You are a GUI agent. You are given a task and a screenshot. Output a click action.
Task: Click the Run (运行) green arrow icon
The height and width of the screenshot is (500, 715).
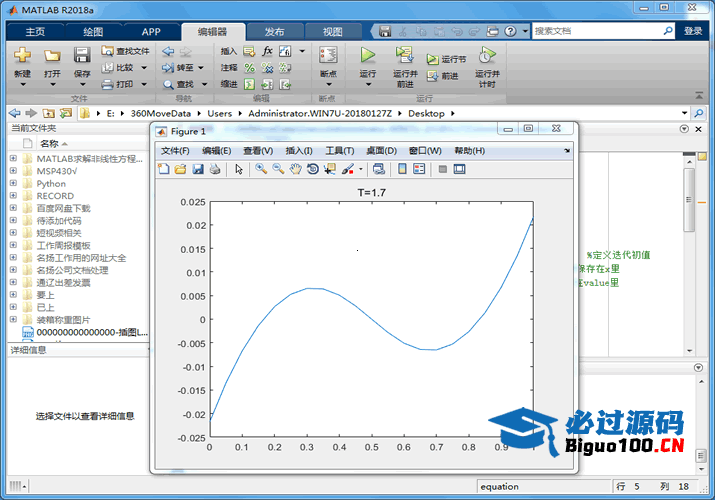(x=367, y=55)
